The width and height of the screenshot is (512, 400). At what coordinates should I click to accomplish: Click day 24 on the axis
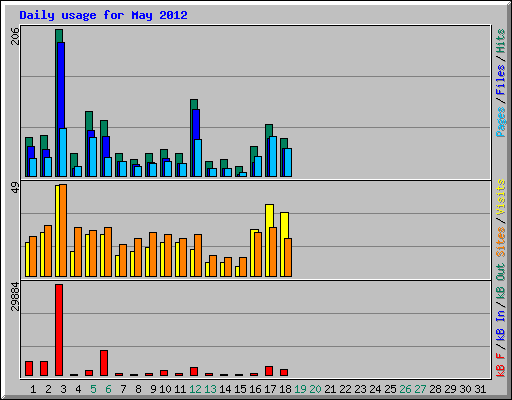(375, 389)
